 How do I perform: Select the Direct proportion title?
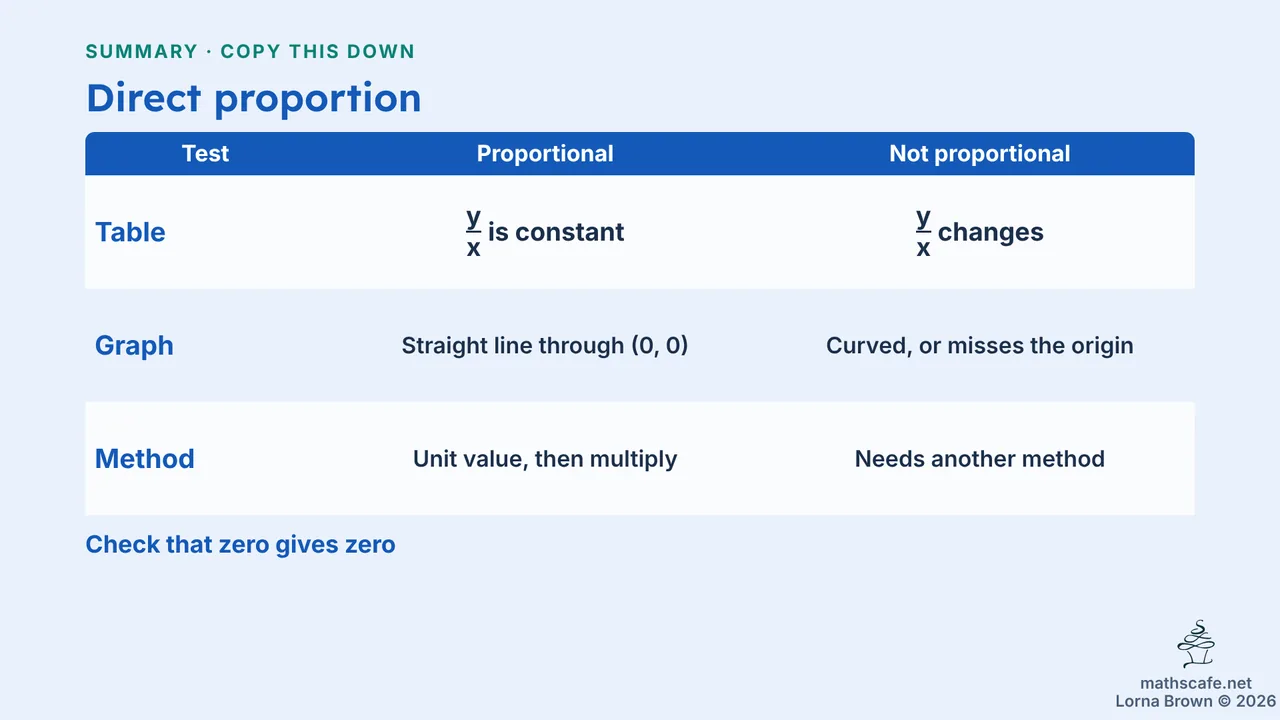[x=254, y=98]
